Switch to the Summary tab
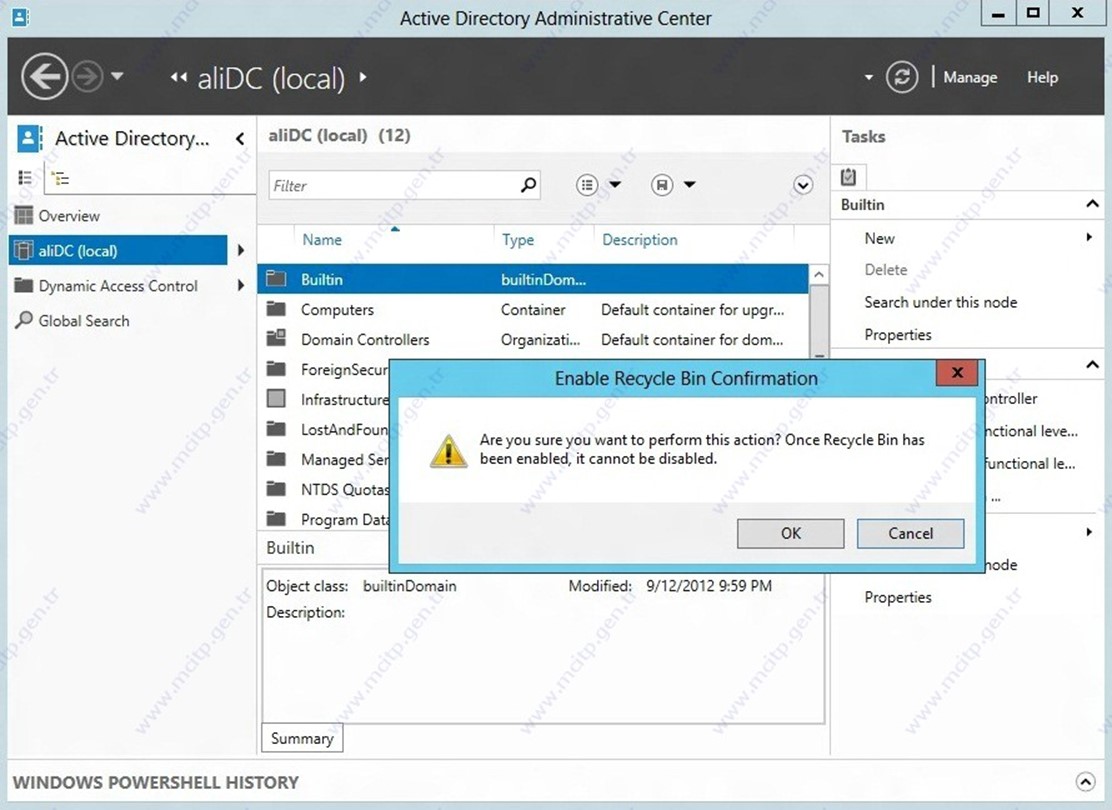The height and width of the screenshot is (810, 1112). (x=302, y=738)
